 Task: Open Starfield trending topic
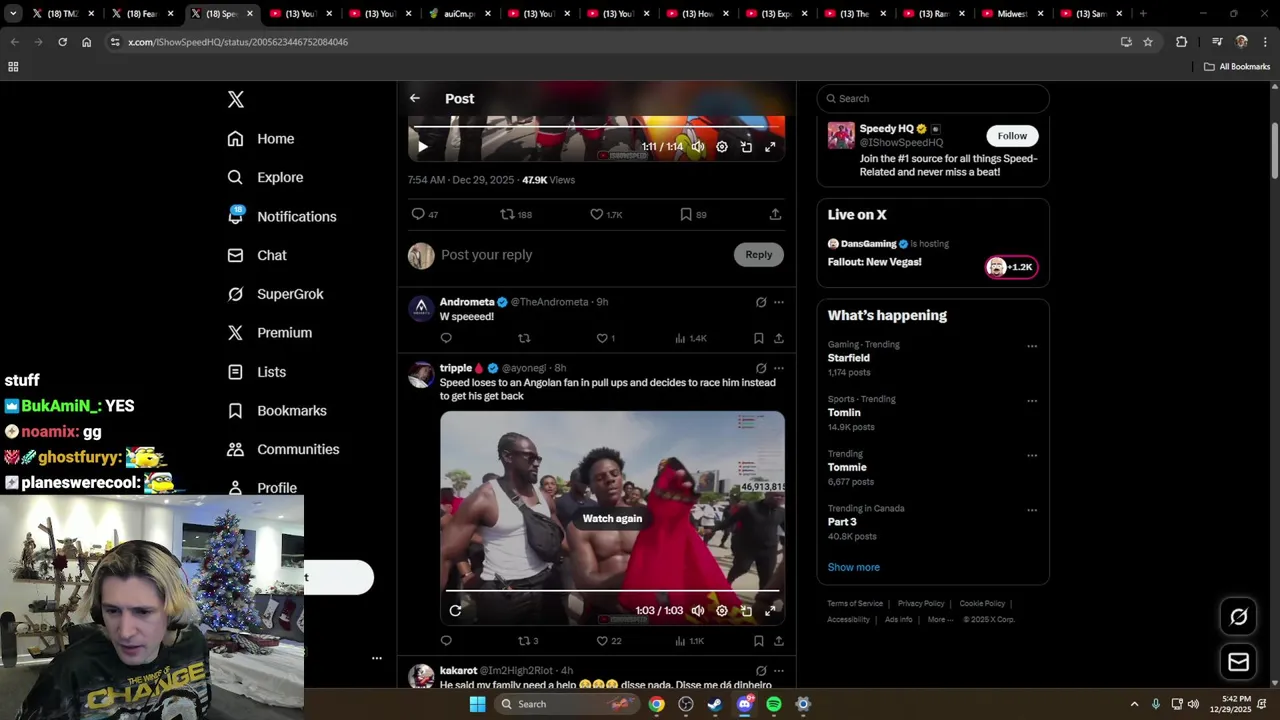pyautogui.click(x=848, y=358)
